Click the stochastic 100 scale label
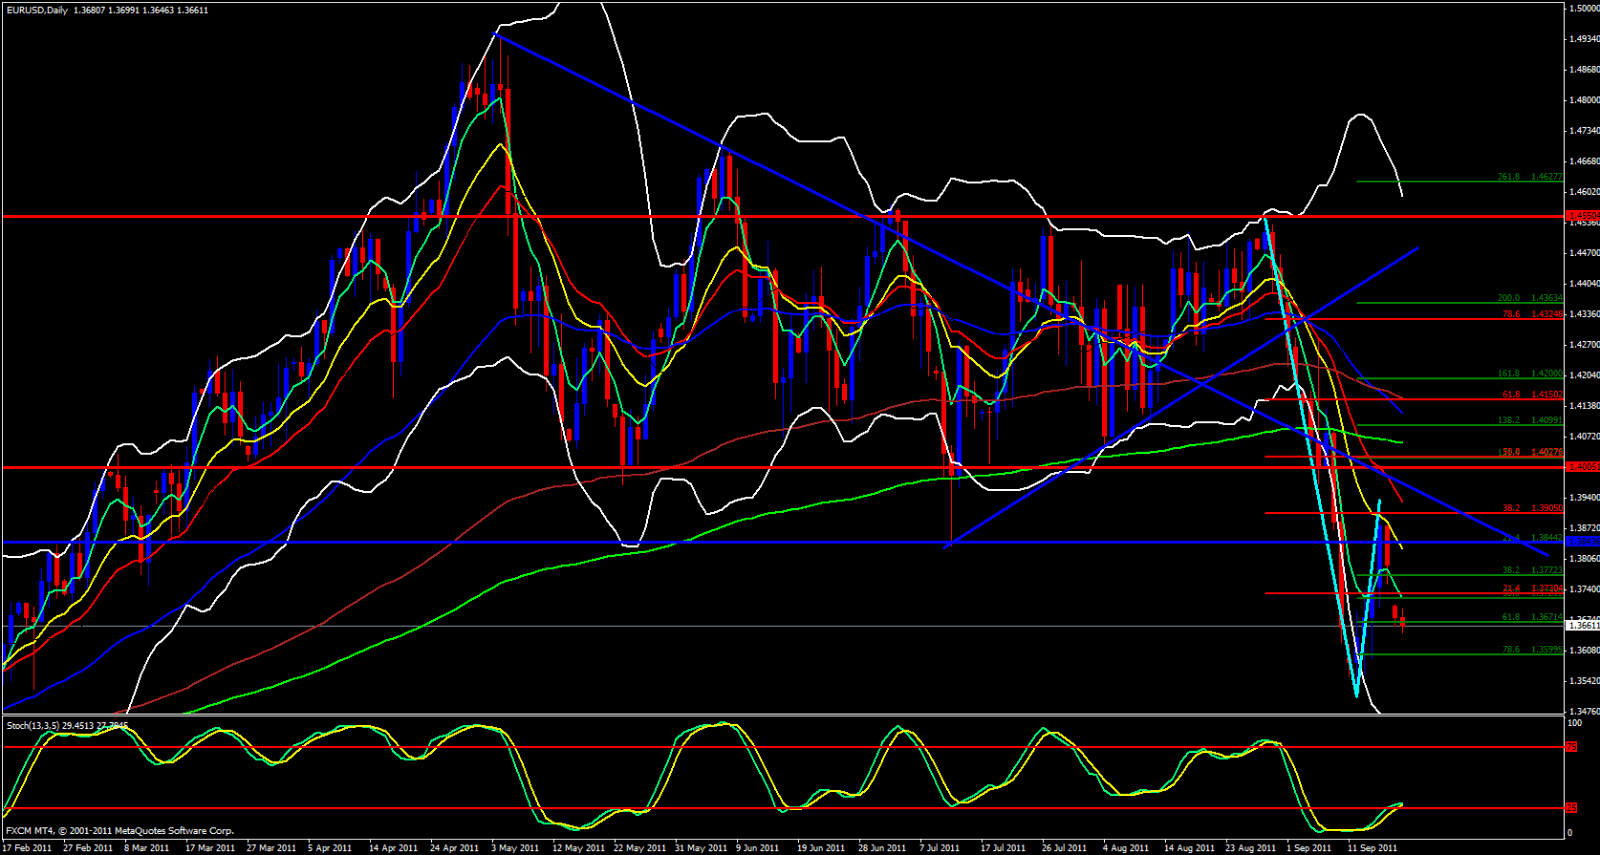The width and height of the screenshot is (1600, 855). pos(1575,722)
